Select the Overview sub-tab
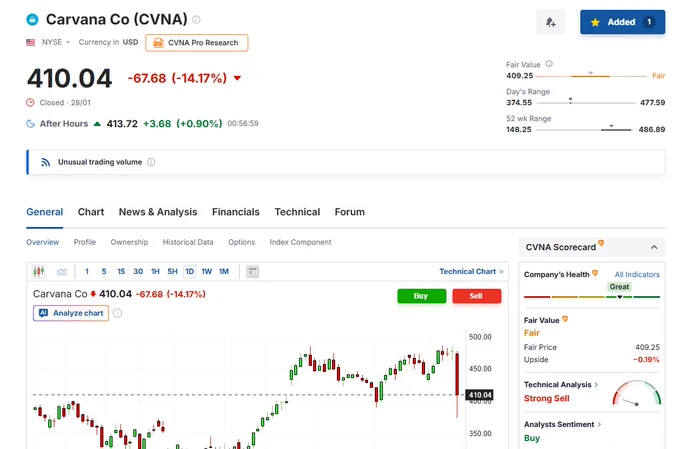 (42, 242)
